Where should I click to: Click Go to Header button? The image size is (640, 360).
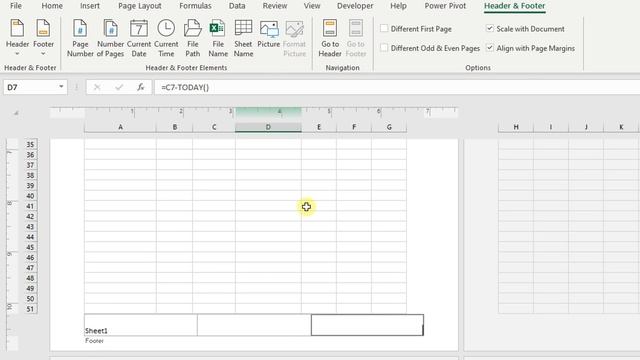[330, 39]
